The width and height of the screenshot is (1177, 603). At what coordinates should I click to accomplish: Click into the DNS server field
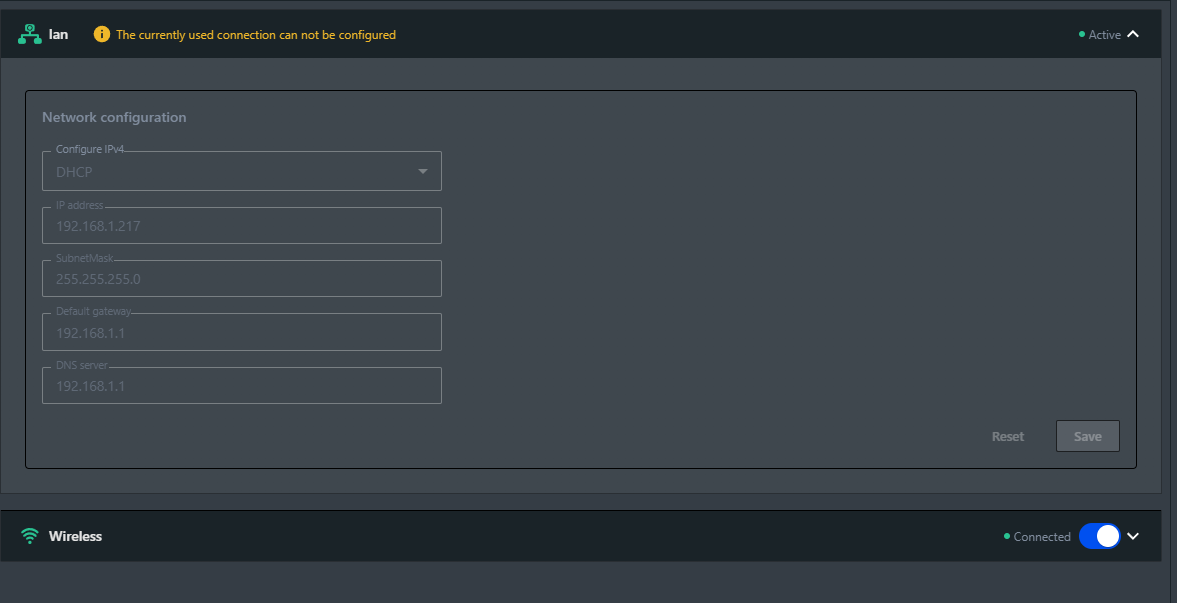[241, 386]
